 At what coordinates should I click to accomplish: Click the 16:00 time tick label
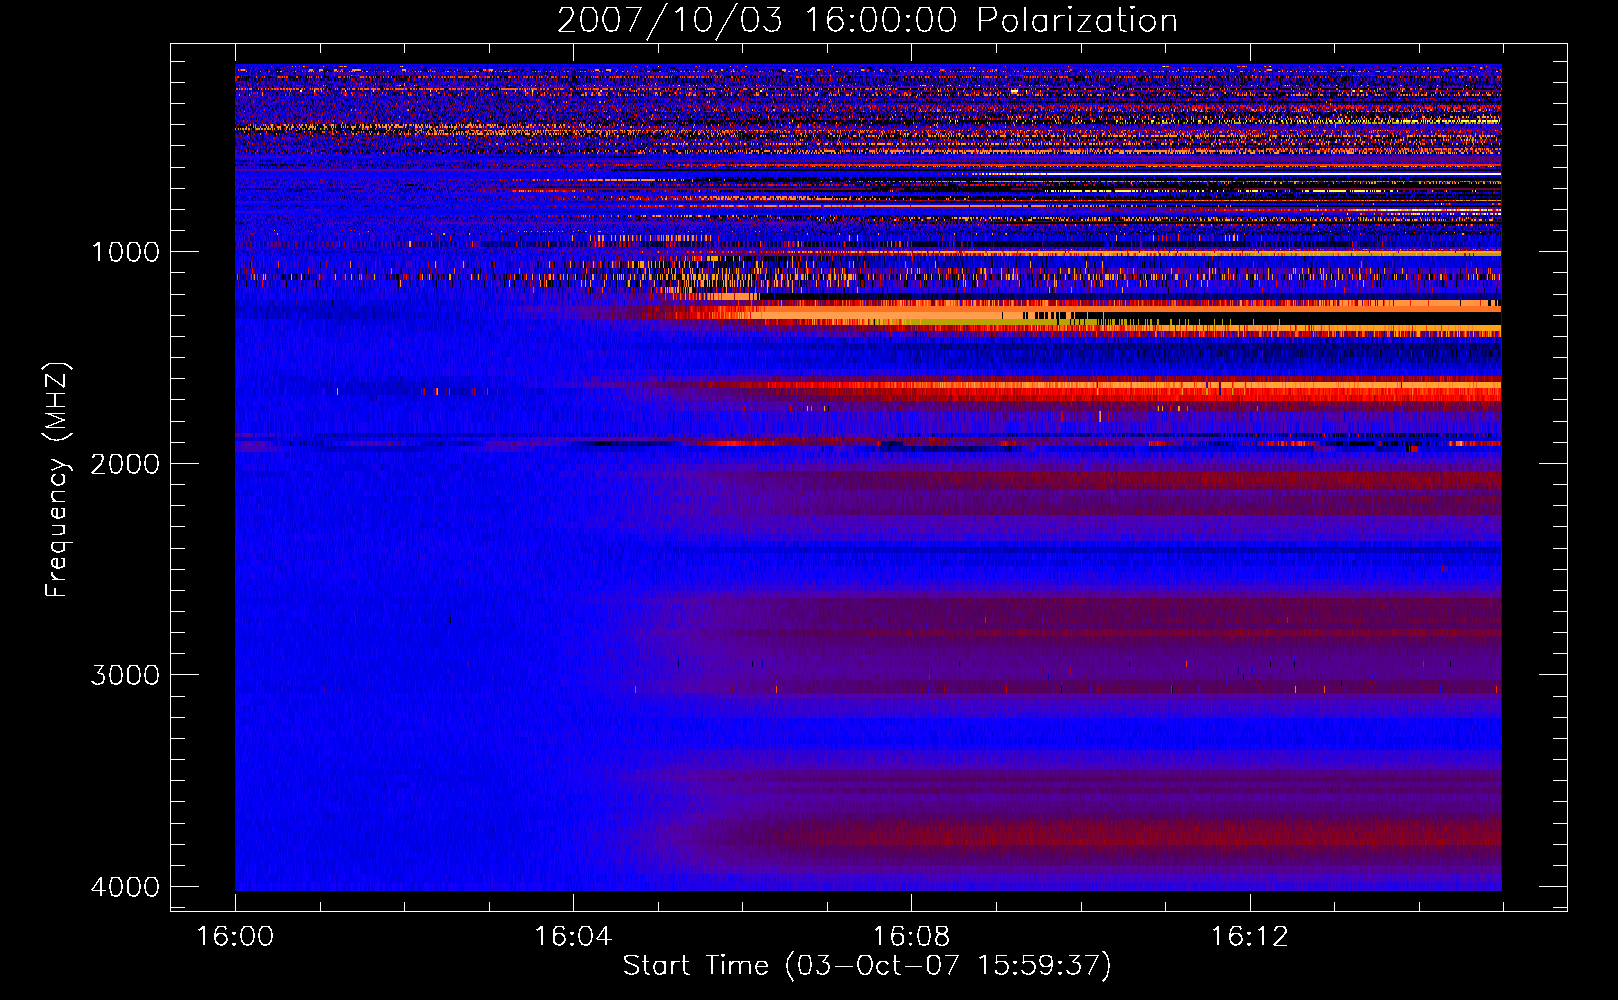pos(235,937)
